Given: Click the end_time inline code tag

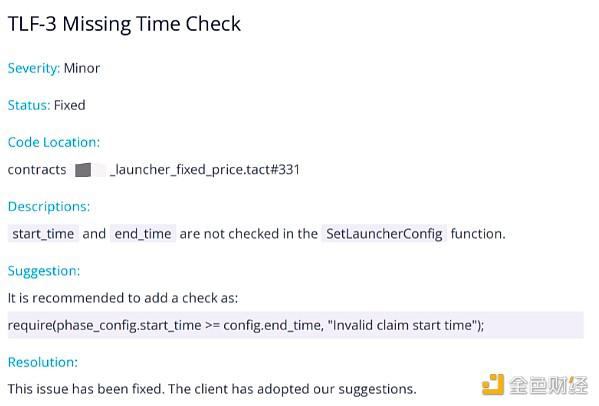Looking at the screenshot, I should pyautogui.click(x=143, y=233).
